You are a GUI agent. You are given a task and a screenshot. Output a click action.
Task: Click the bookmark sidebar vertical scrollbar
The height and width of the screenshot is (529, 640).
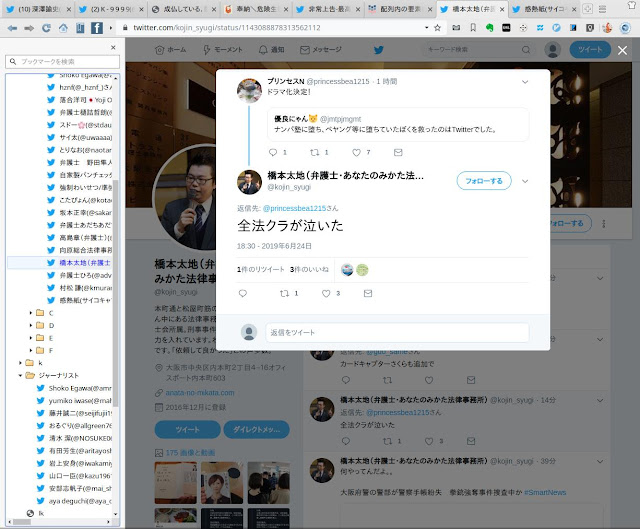tap(116, 294)
